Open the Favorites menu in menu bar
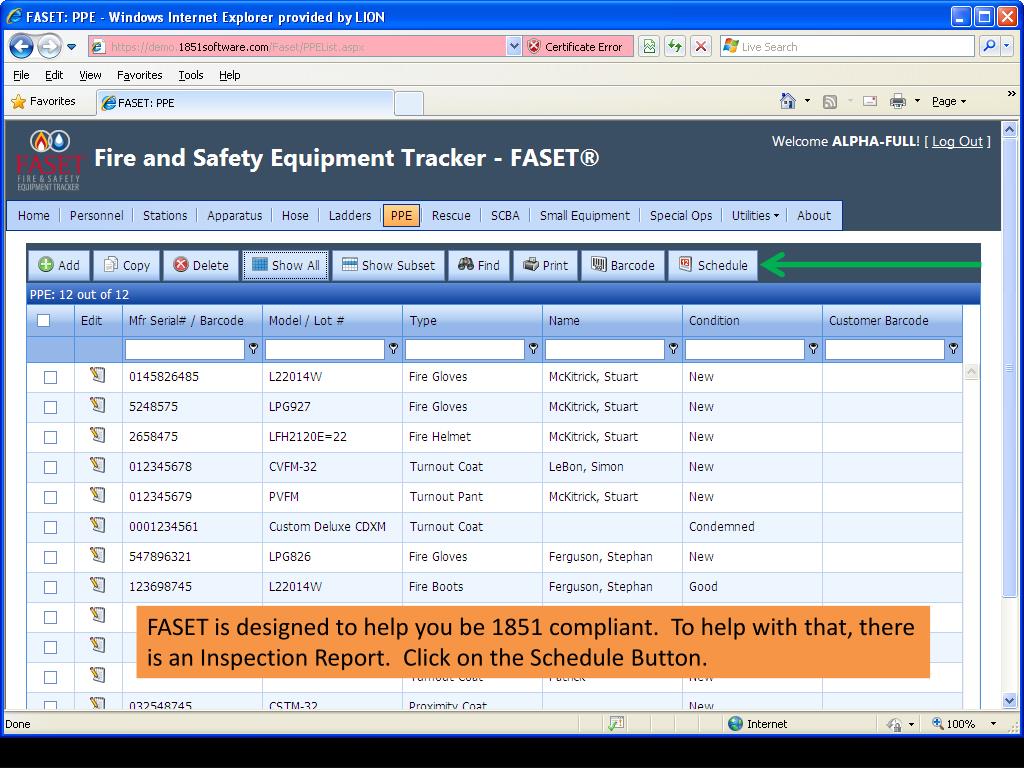This screenshot has width=1024, height=768. click(139, 75)
